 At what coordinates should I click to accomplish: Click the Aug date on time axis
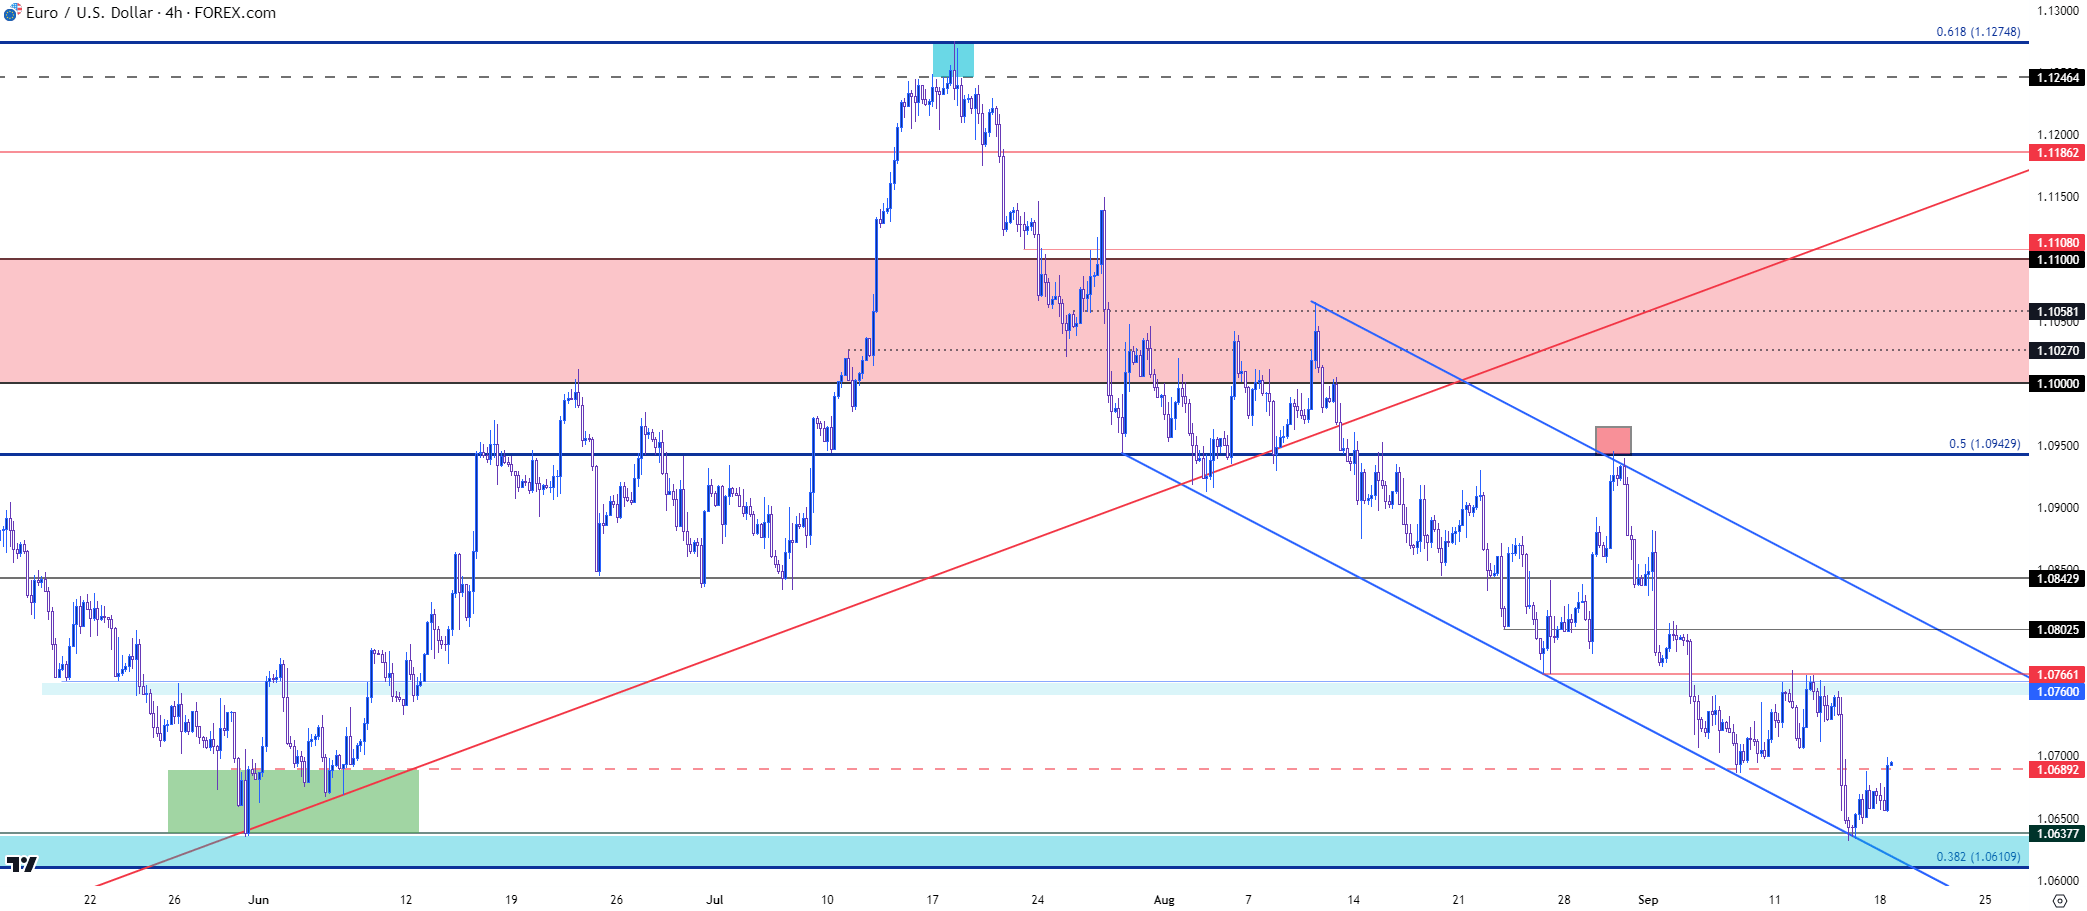point(1164,900)
